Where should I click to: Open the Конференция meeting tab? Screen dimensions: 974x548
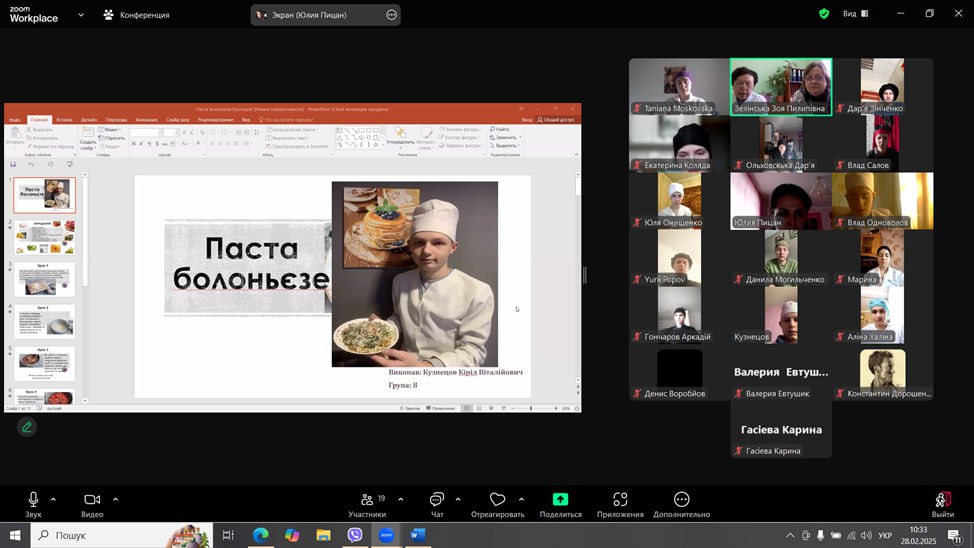point(137,15)
